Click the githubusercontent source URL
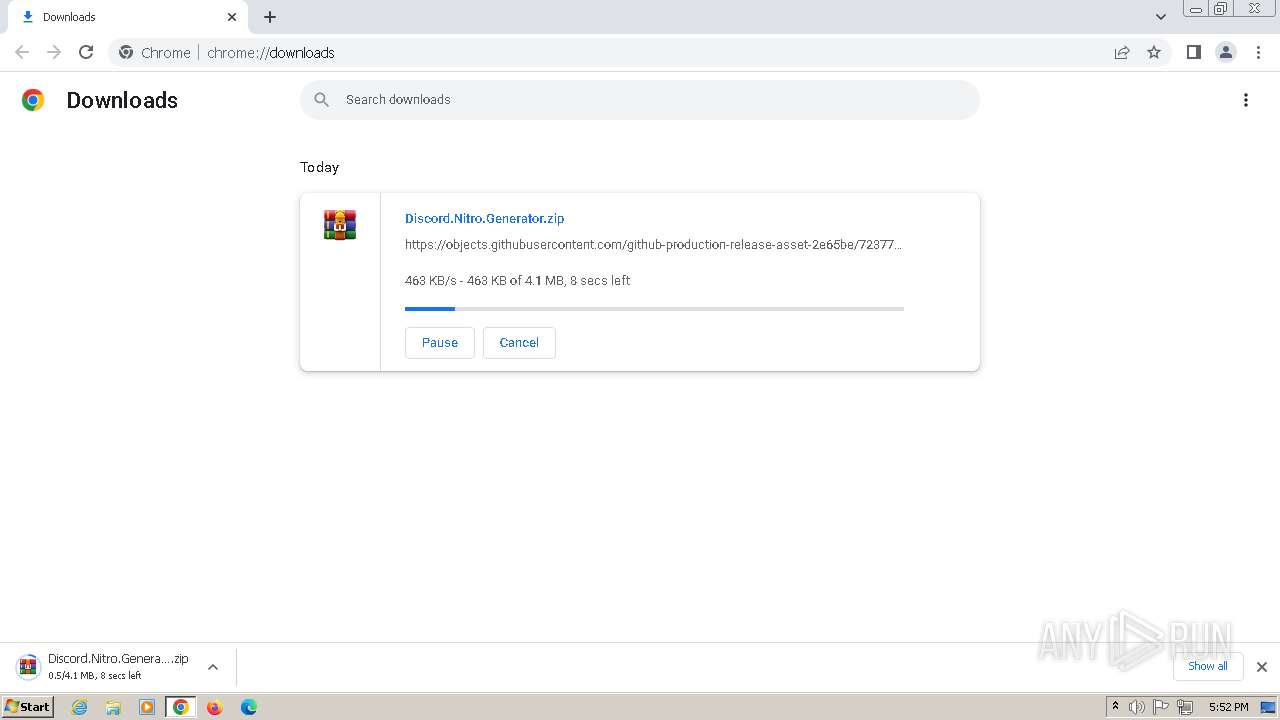Image resolution: width=1280 pixels, height=720 pixels. (654, 244)
